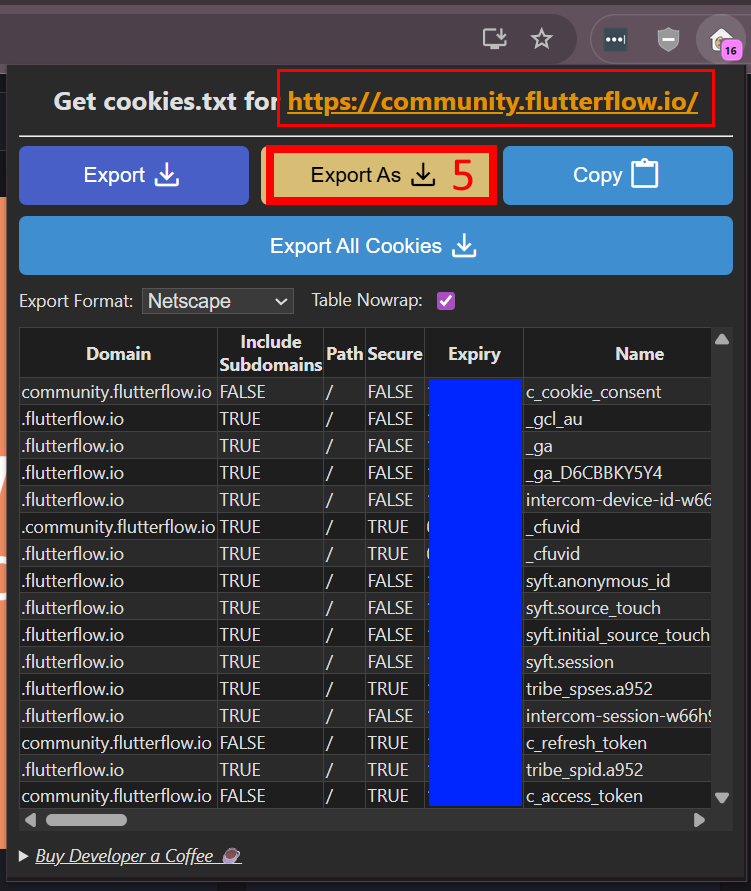Copy cookies to clipboard
Screen dimensions: 751x891
(618, 175)
